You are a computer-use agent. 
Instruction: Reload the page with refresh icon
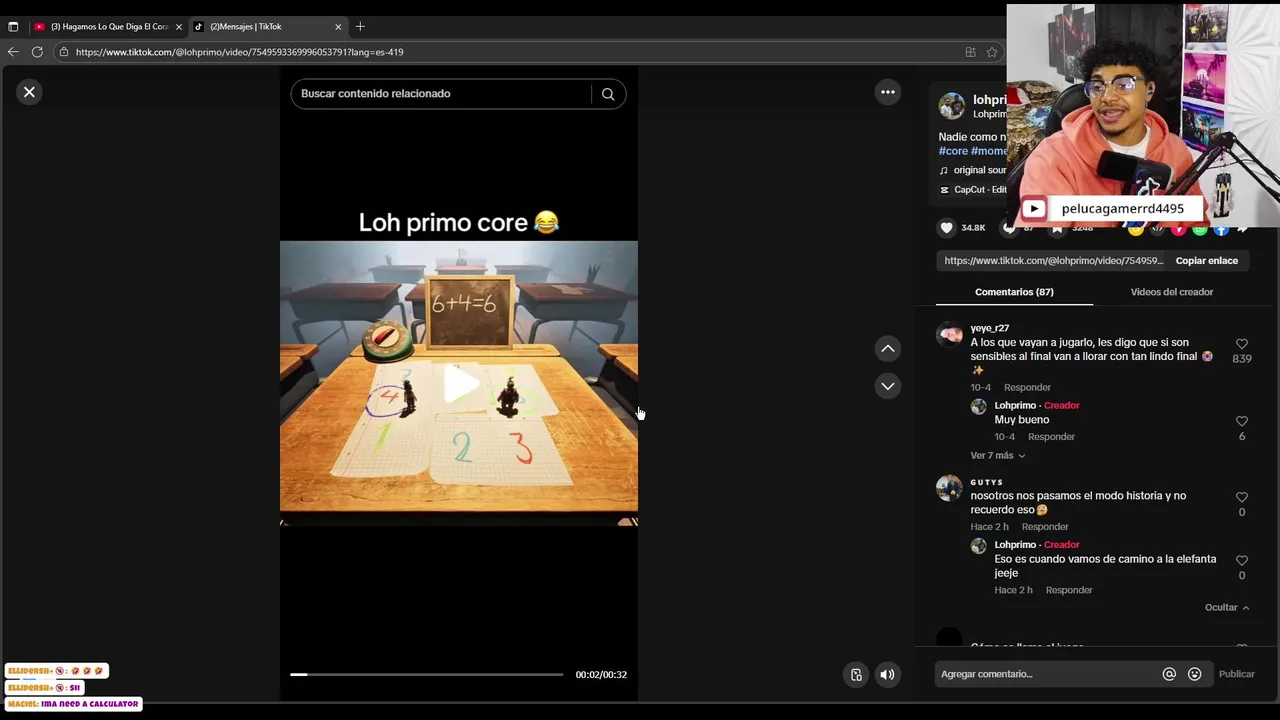(x=37, y=52)
